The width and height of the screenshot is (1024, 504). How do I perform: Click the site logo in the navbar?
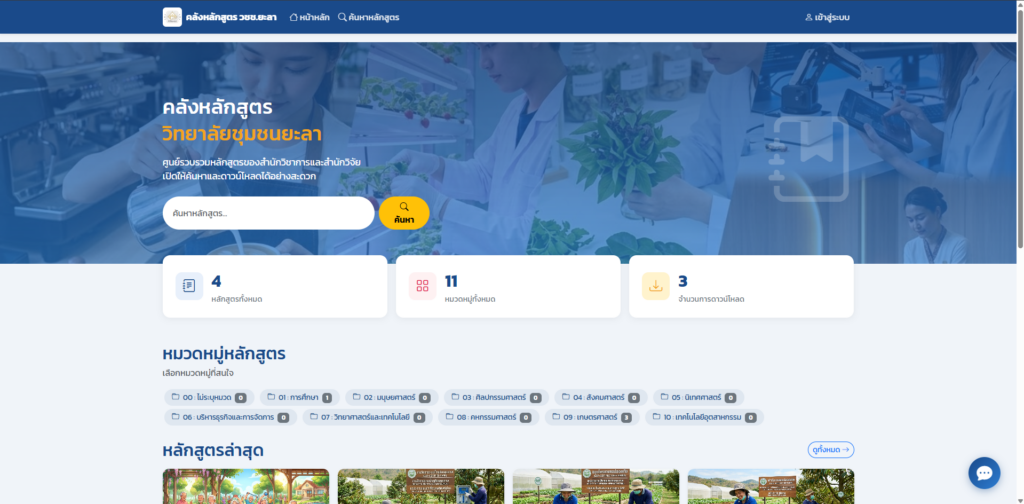(172, 17)
